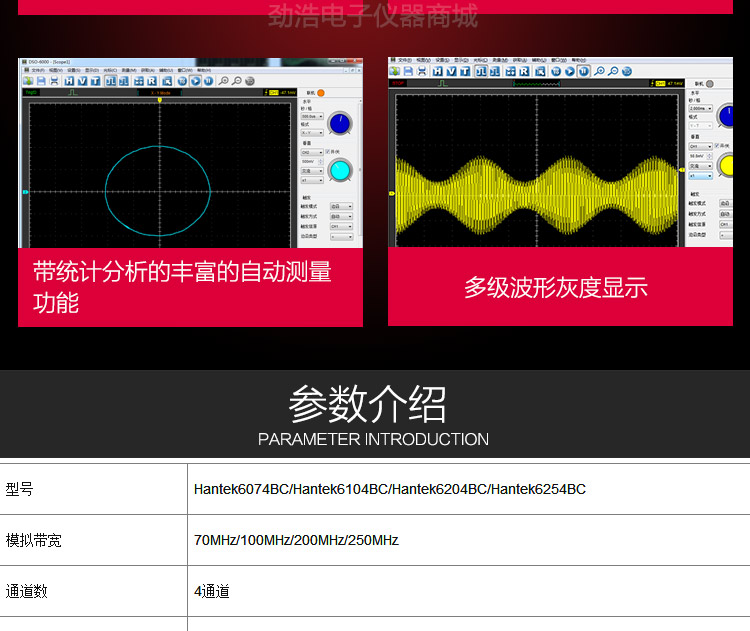Open X-Y format dropdown in left ellipse scope
Image resolution: width=750 pixels, height=631 pixels.
pyautogui.click(x=312, y=133)
